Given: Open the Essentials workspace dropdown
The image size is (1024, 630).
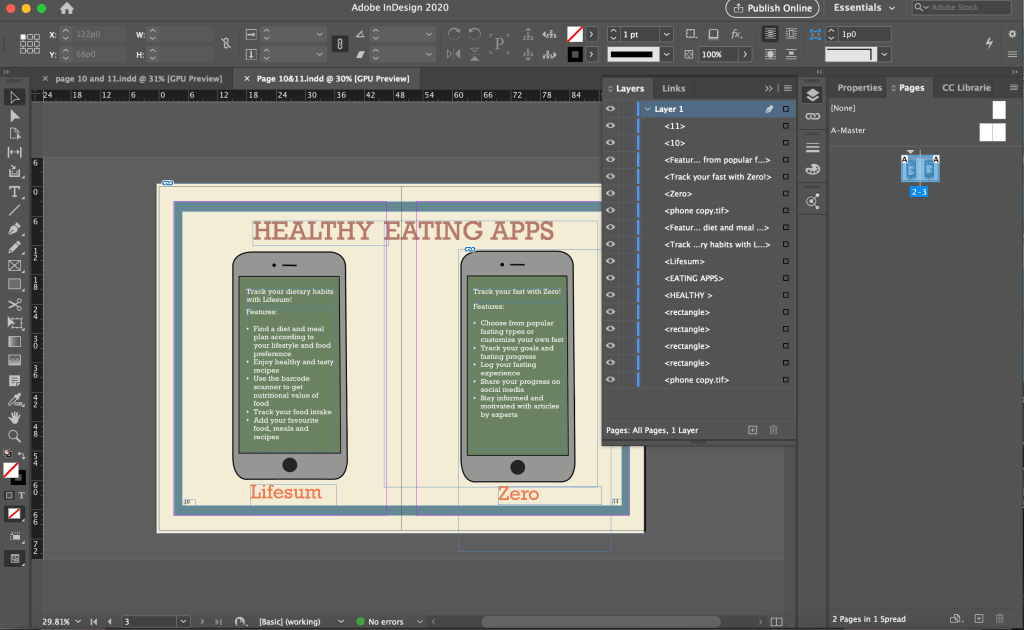Looking at the screenshot, I should click(865, 8).
